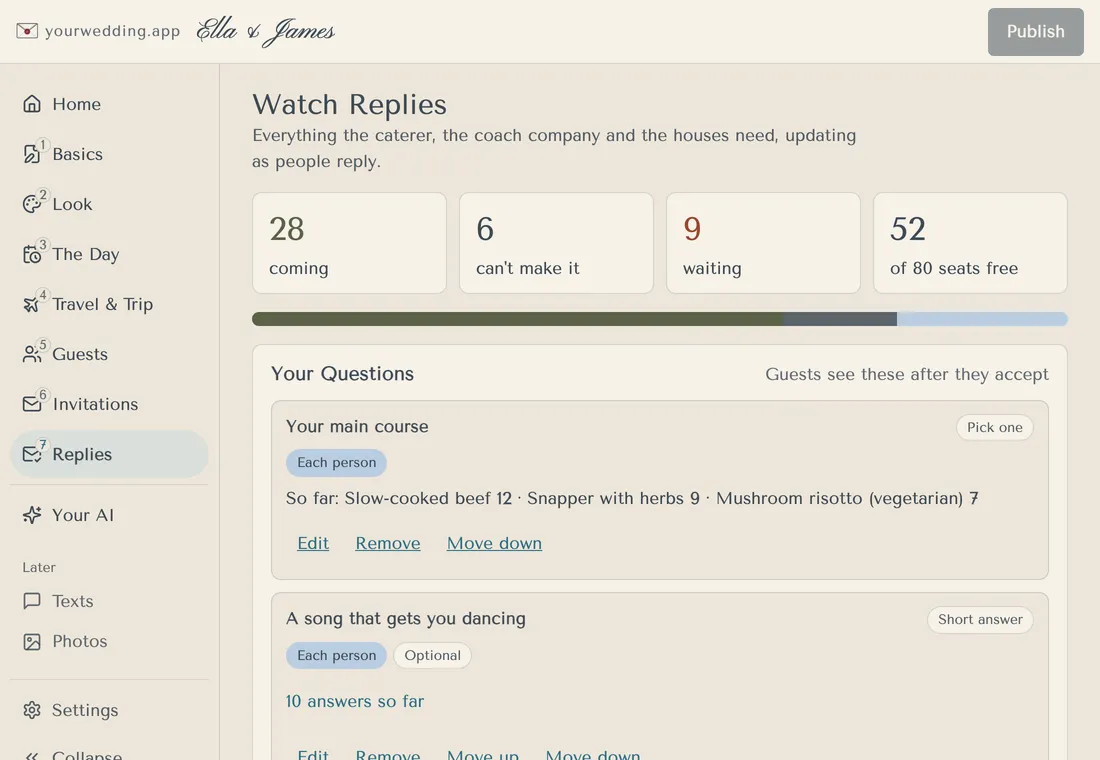Click the Texts speech bubble icon
Image resolution: width=1100 pixels, height=760 pixels.
[x=32, y=601]
